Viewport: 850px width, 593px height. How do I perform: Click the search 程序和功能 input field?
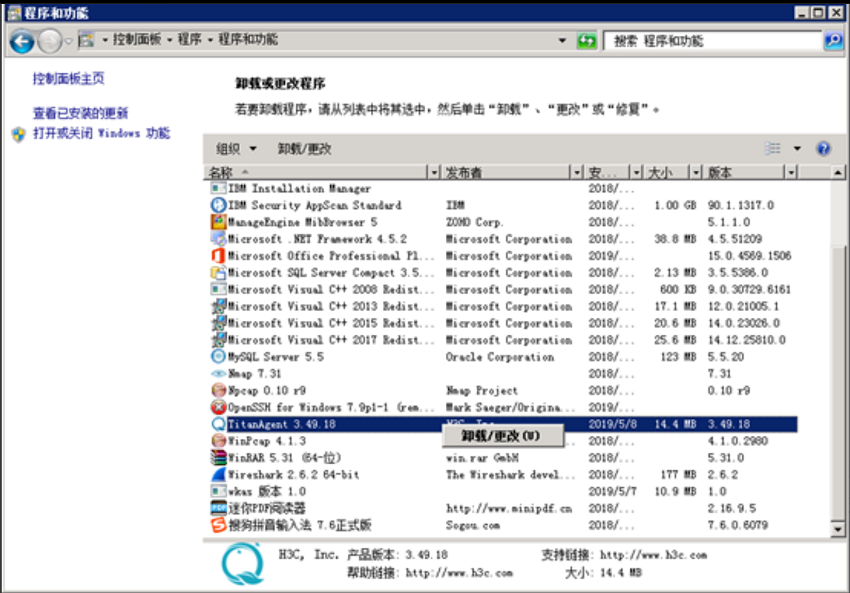click(x=713, y=41)
